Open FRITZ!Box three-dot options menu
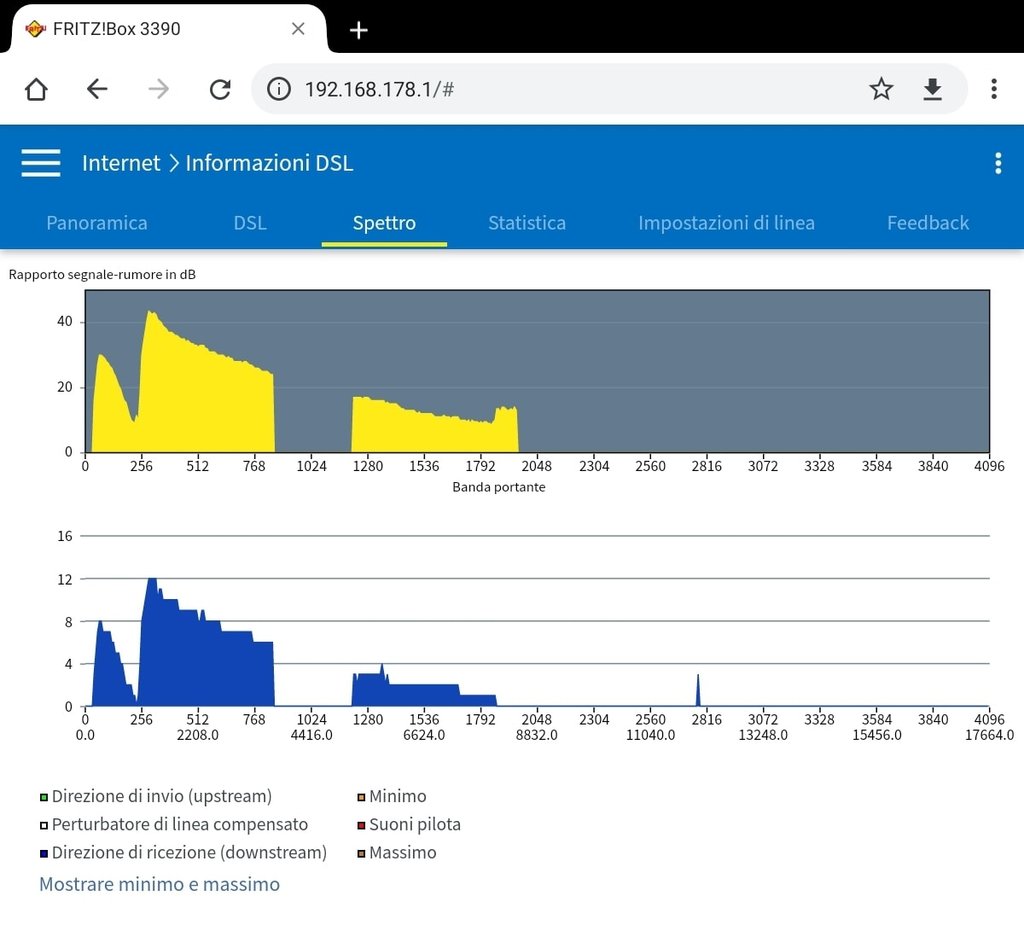This screenshot has width=1024, height=931. point(997,164)
